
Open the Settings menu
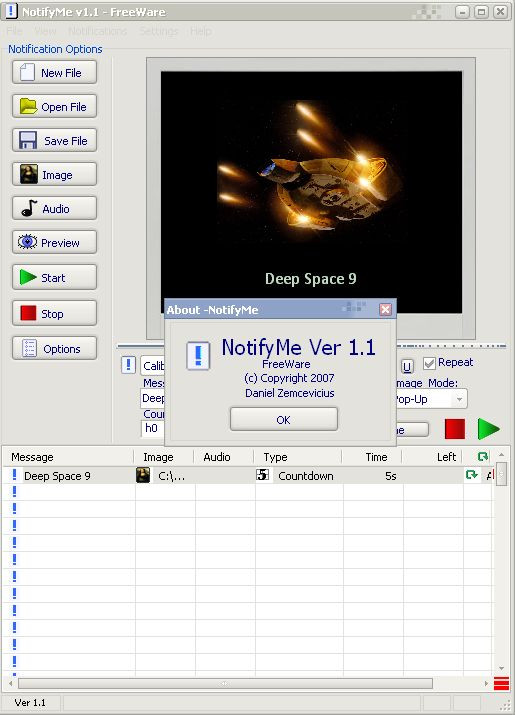(x=158, y=31)
